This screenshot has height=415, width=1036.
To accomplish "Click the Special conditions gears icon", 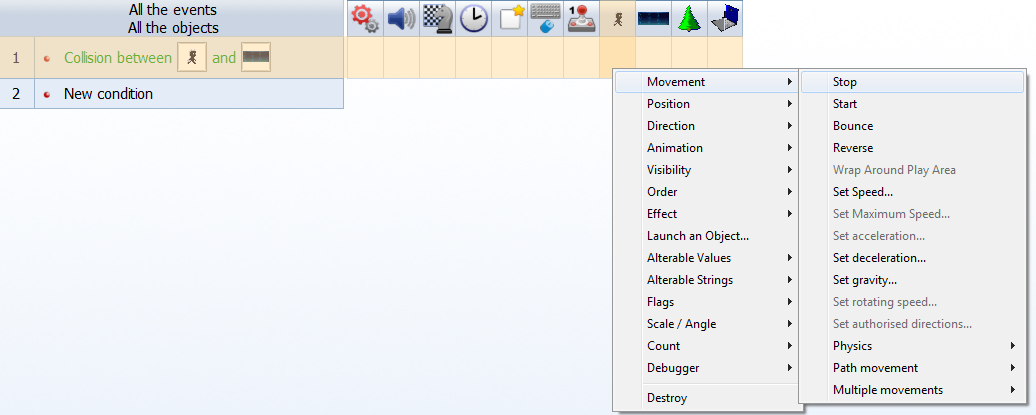I will (x=365, y=19).
